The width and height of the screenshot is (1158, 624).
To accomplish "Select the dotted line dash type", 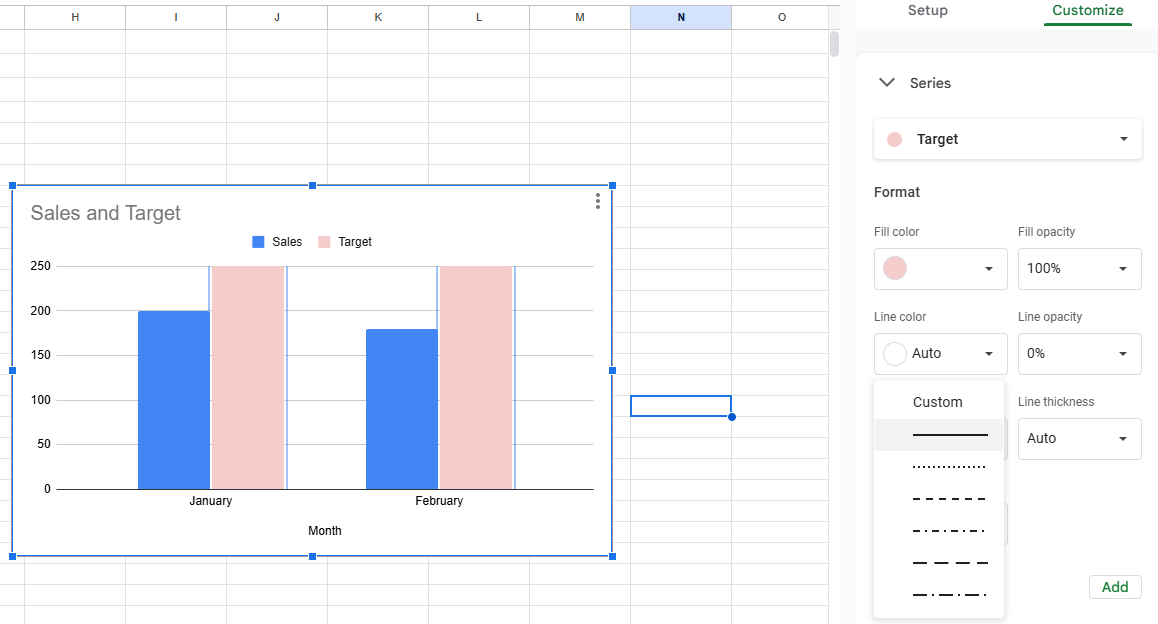I will [949, 467].
